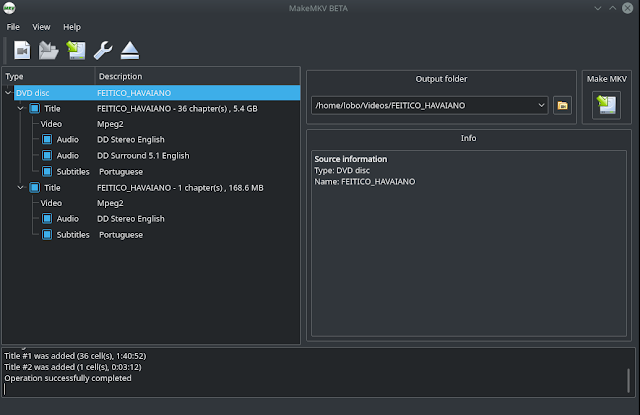
Task: Open disc folder toolbar icon
Action: 49,50
